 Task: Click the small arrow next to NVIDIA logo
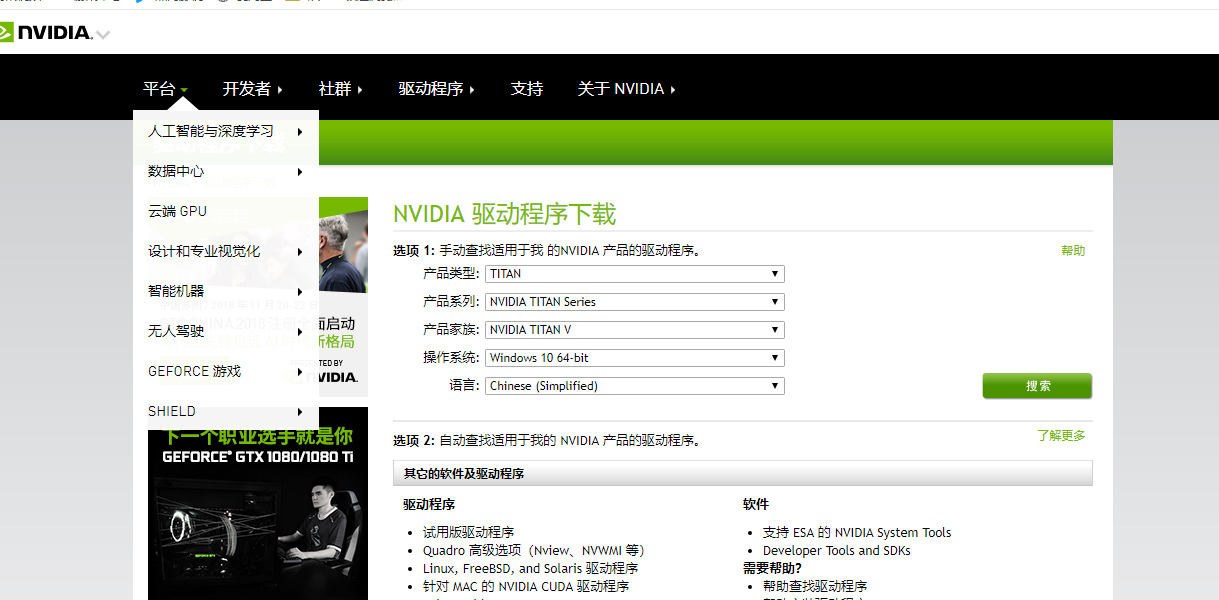click(x=103, y=35)
